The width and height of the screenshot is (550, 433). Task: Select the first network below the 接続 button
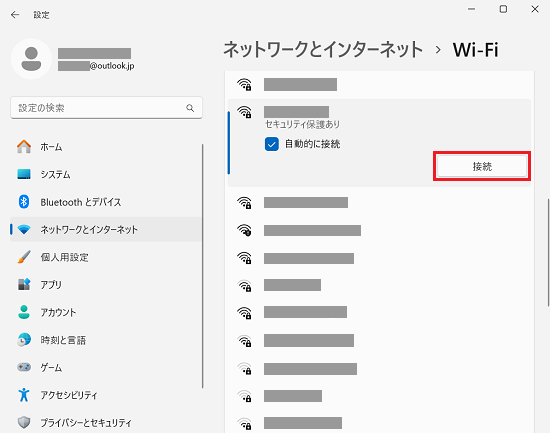[x=379, y=202]
